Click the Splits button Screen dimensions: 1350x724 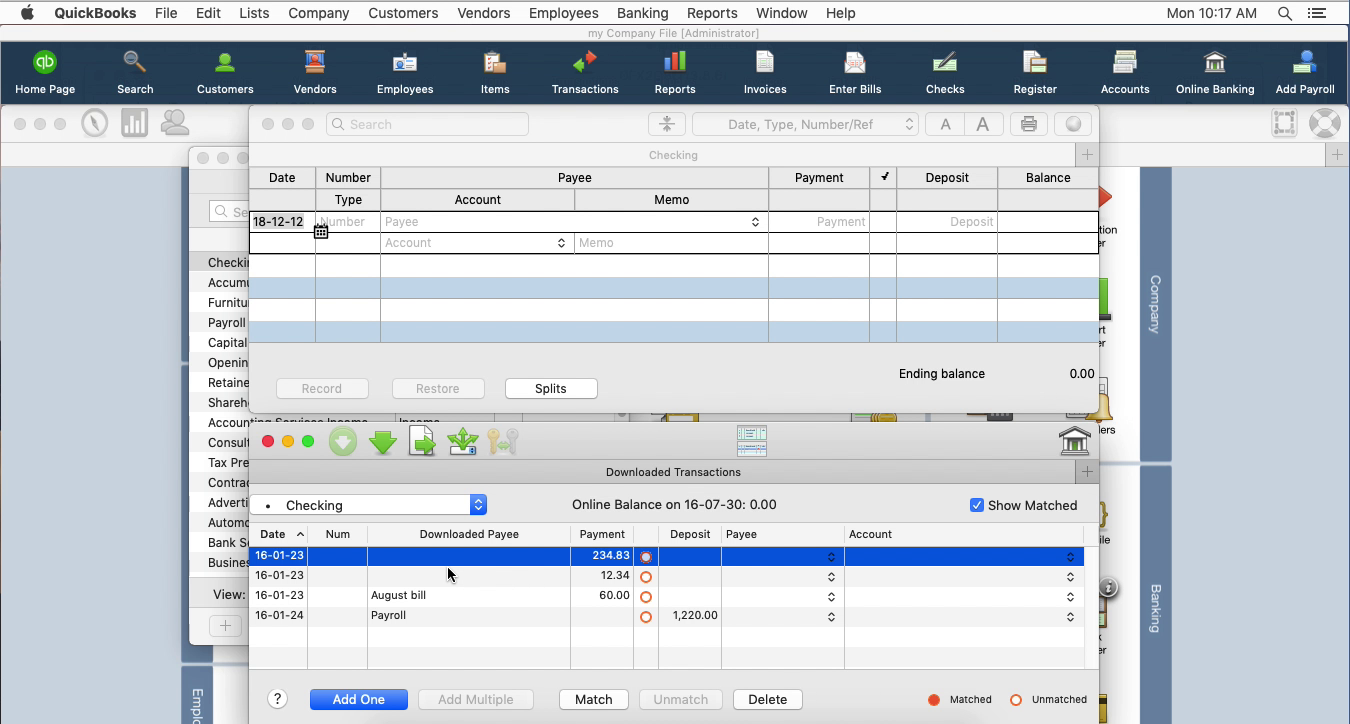pos(551,388)
